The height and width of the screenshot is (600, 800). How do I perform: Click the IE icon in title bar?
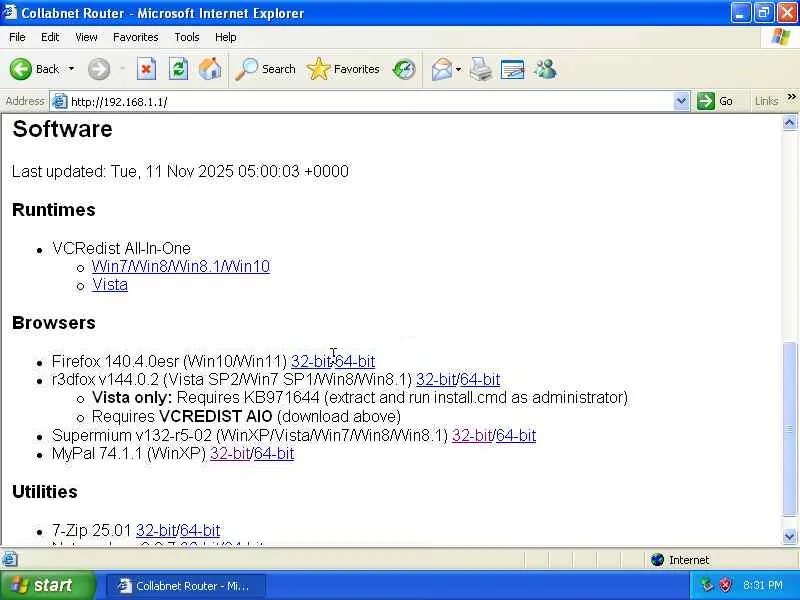[9, 12]
